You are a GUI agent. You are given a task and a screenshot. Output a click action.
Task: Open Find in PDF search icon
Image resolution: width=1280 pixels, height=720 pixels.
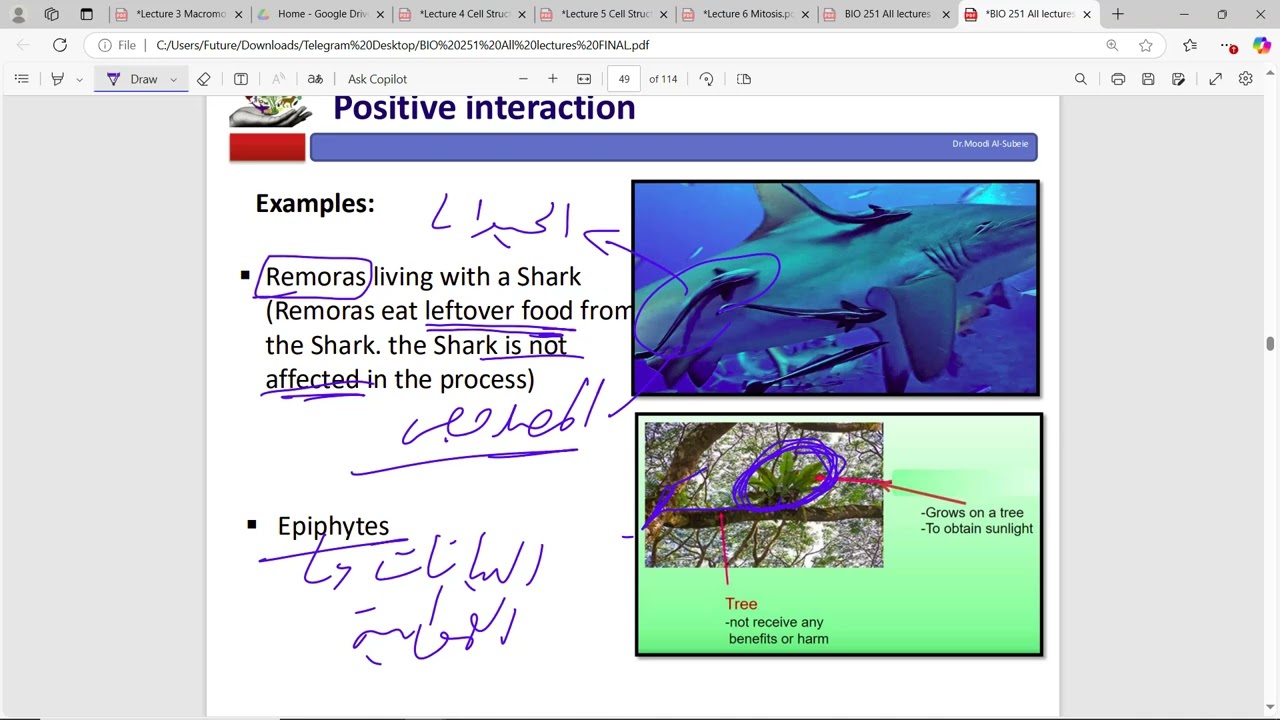[x=1080, y=79]
